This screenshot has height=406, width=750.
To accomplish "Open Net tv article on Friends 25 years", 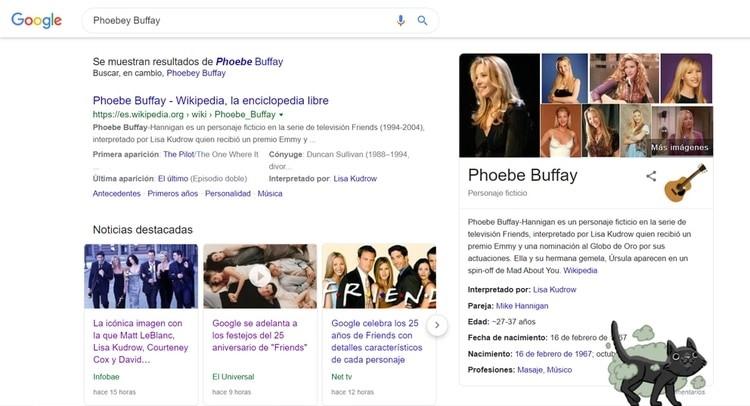I will pyautogui.click(x=377, y=341).
